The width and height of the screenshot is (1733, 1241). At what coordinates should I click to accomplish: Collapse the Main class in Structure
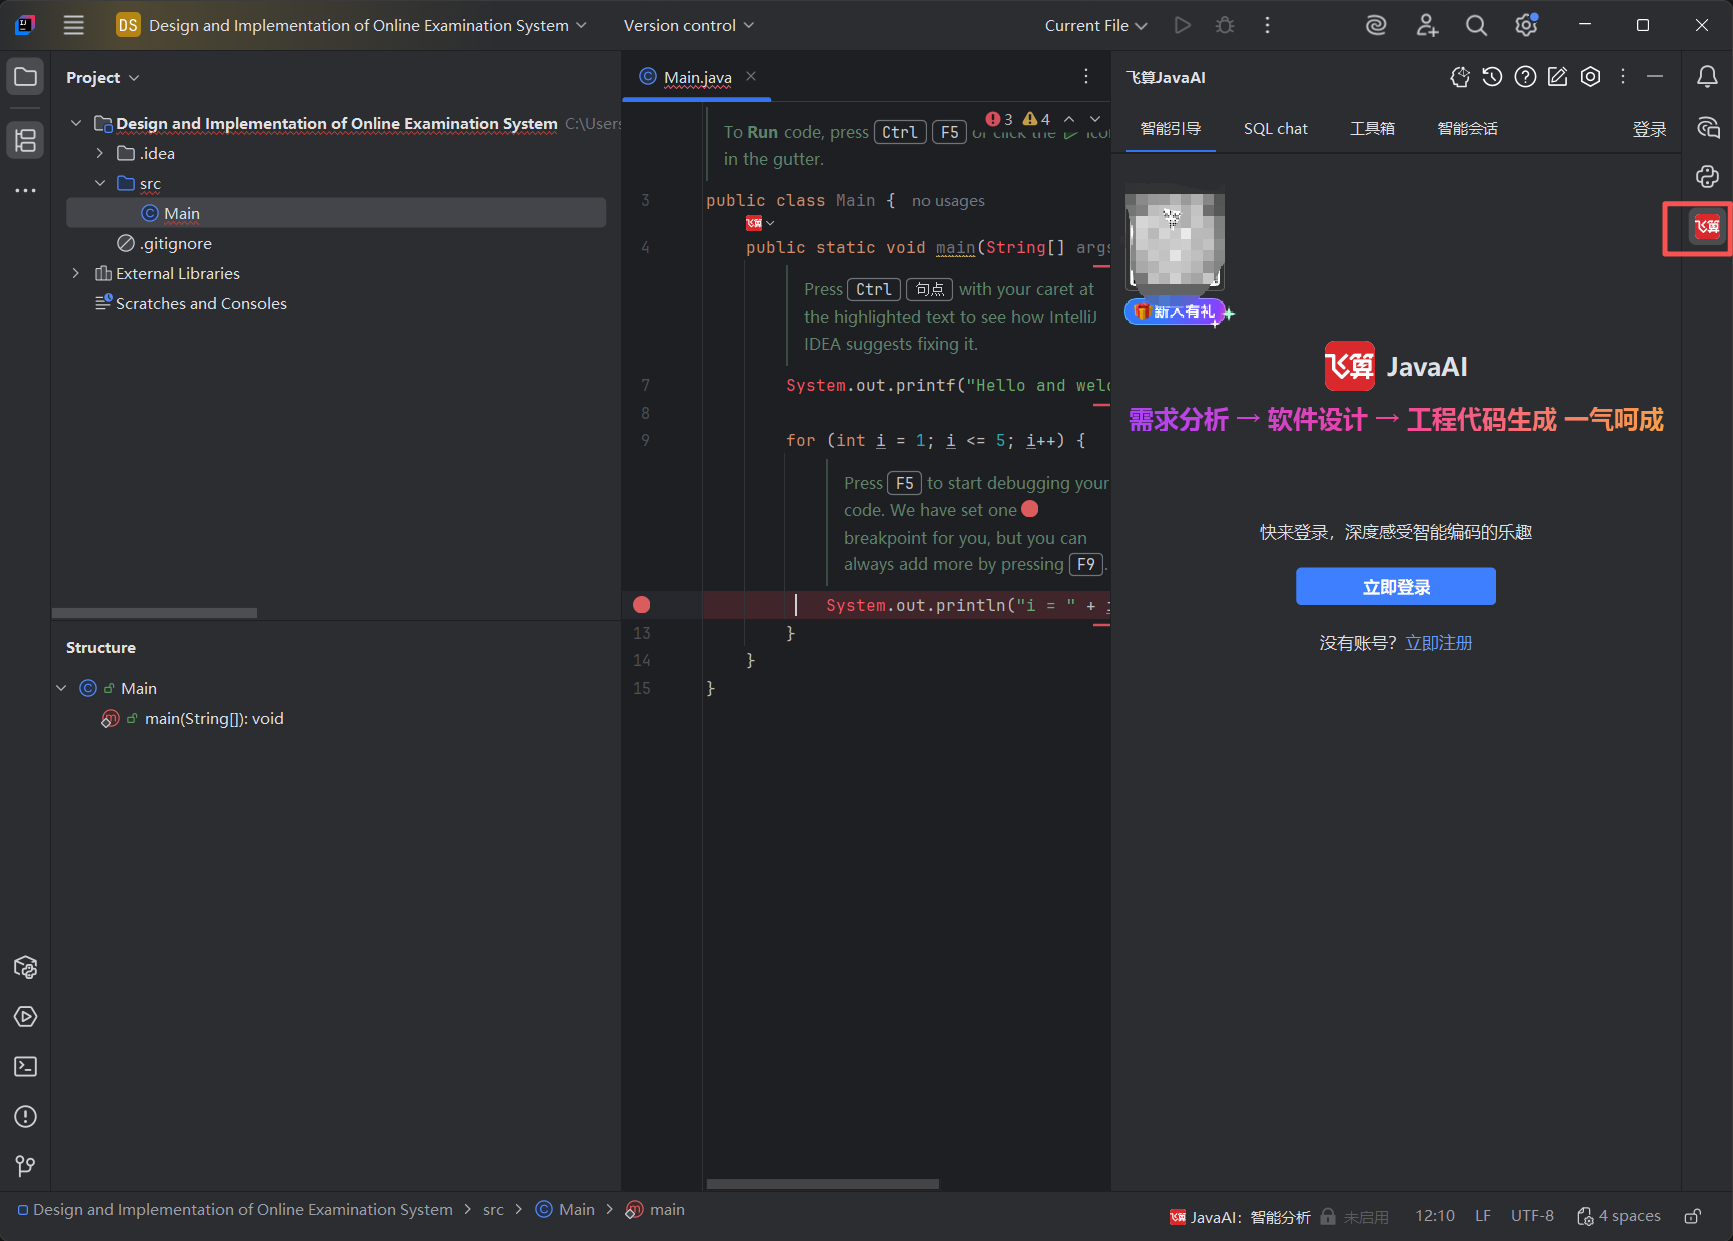pos(61,688)
